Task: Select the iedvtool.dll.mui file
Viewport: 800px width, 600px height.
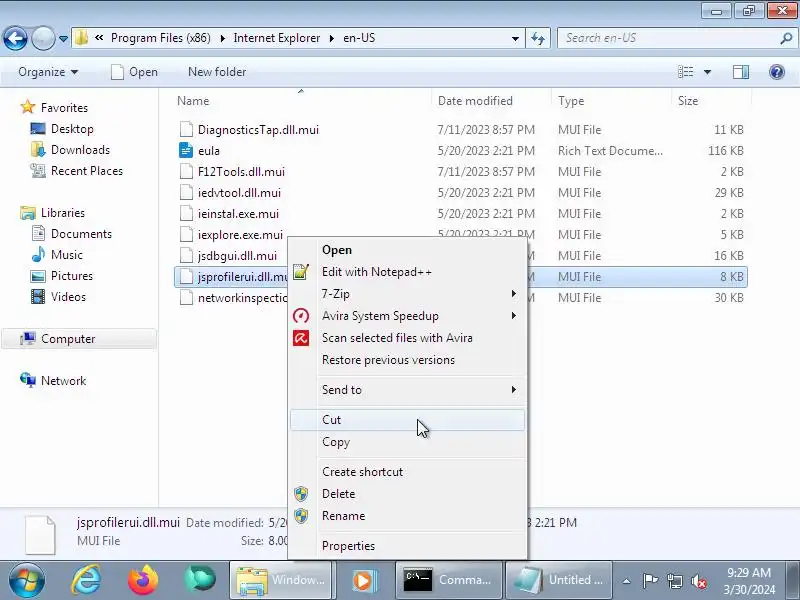Action: 239,193
